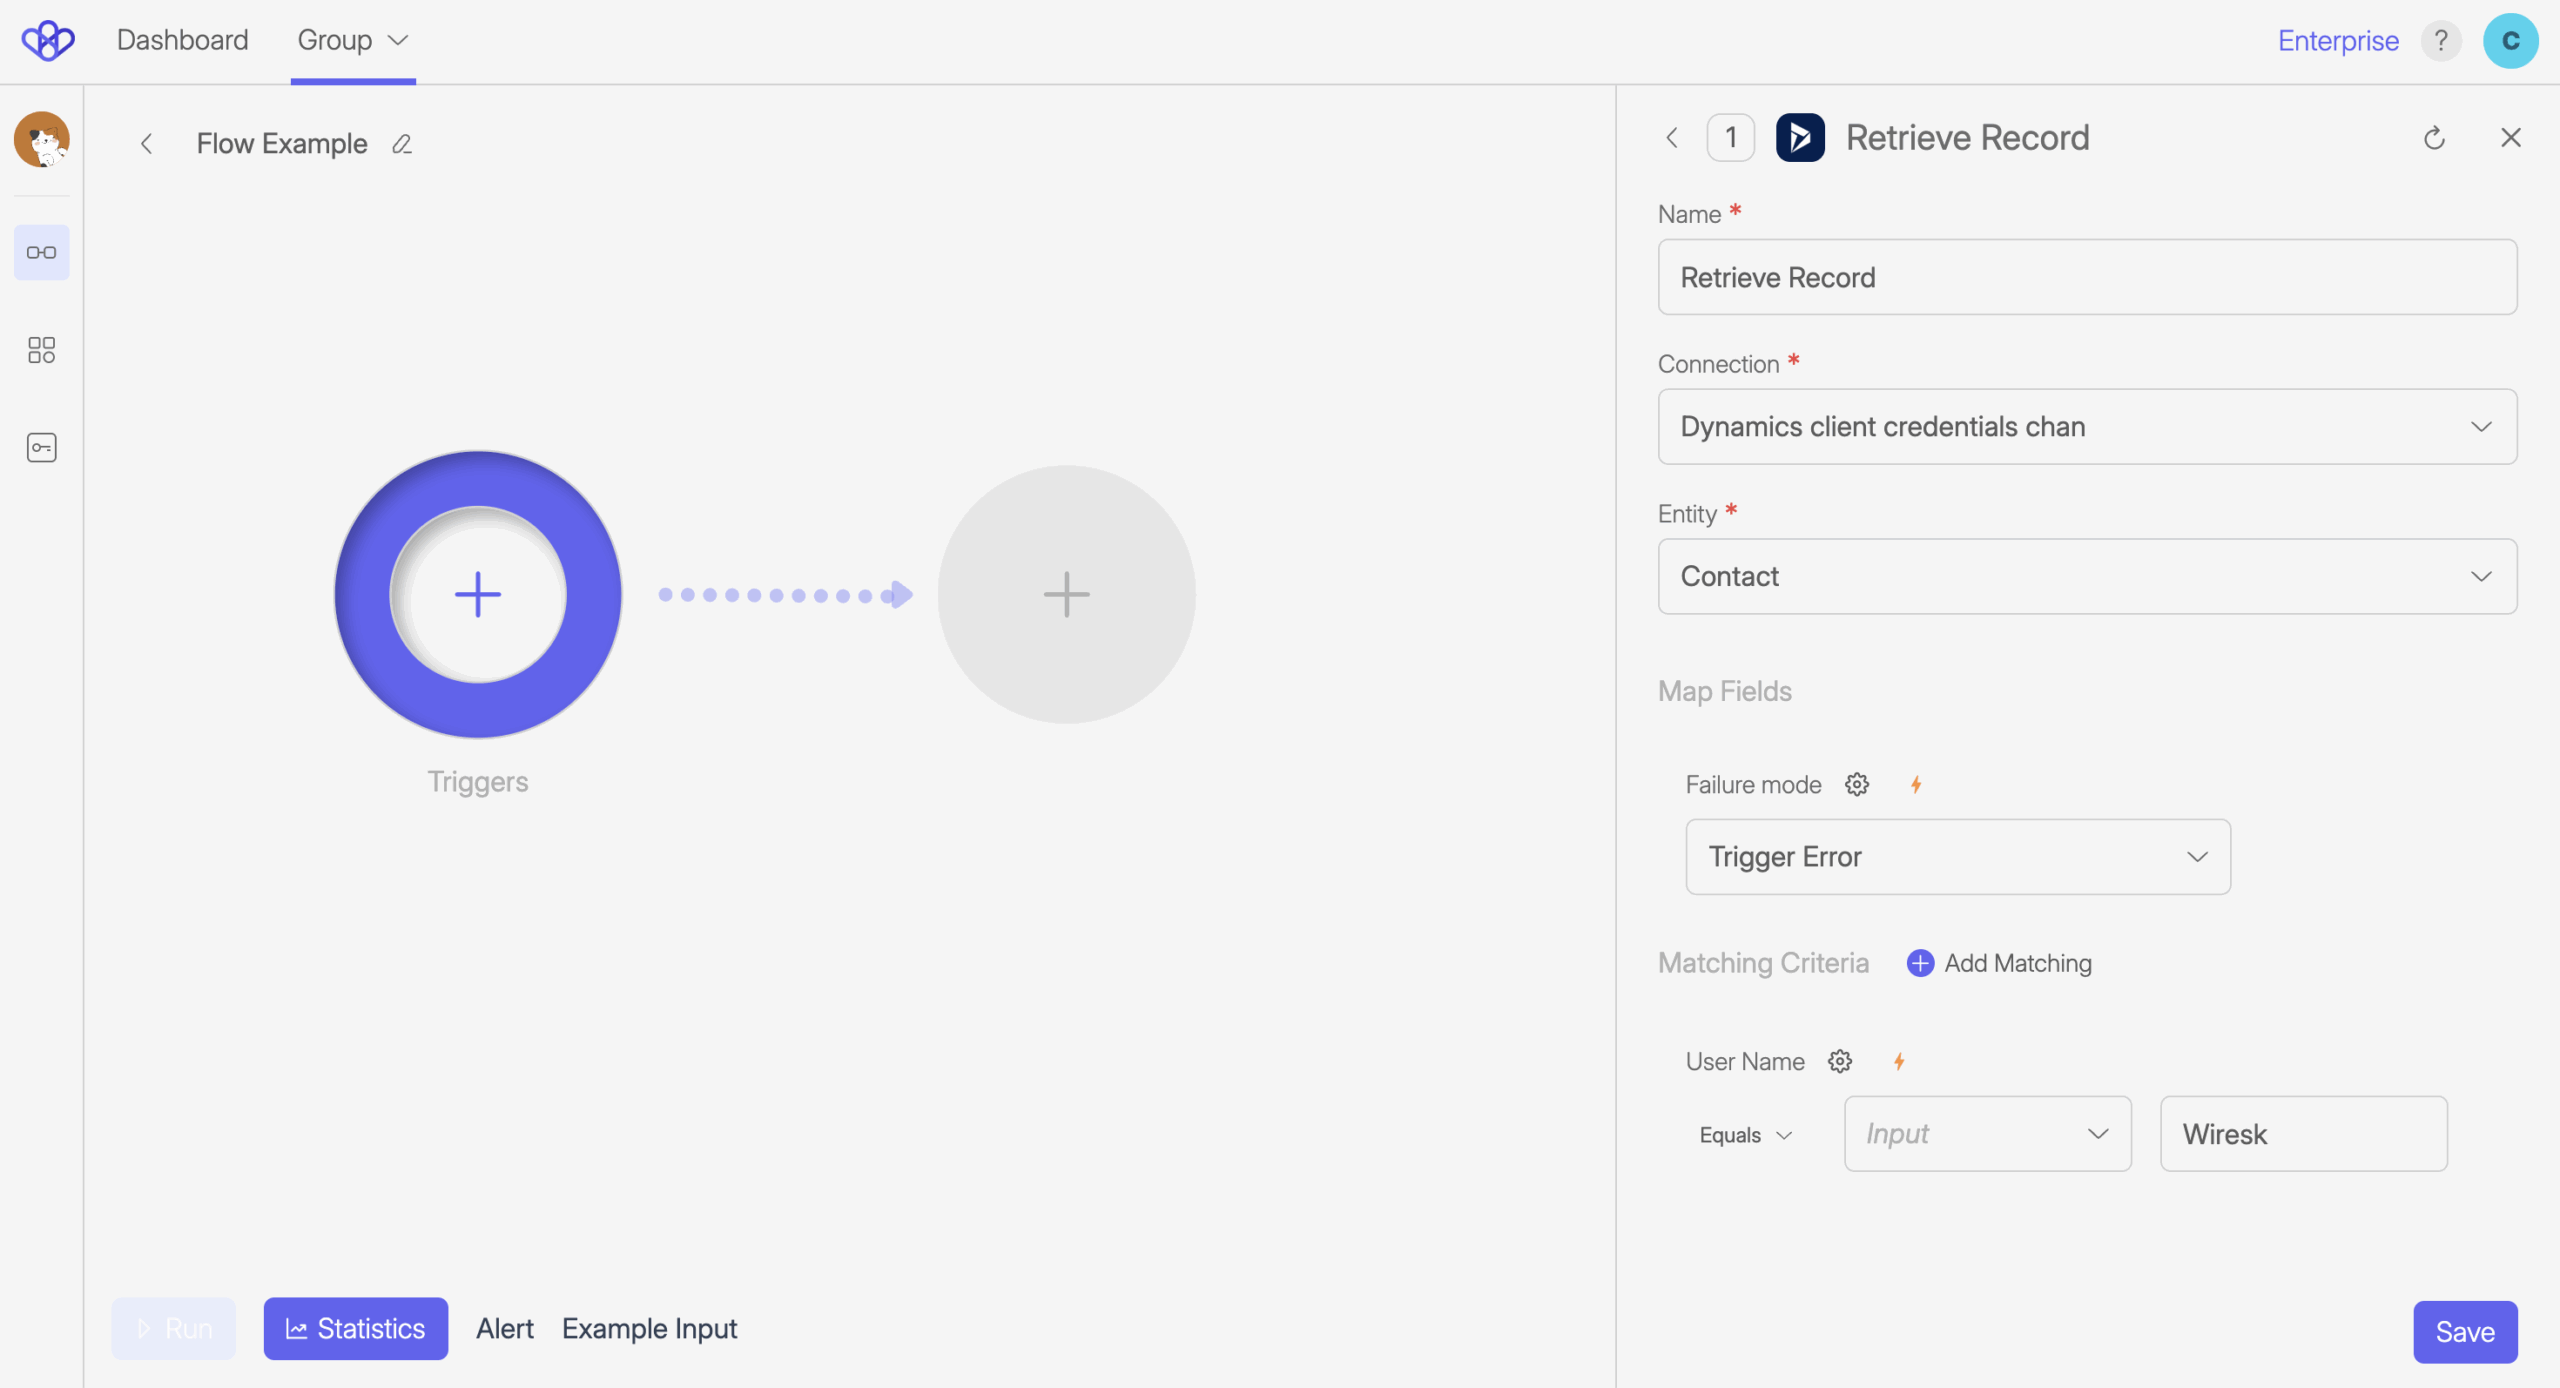Click the help question mark icon

[x=2441, y=41]
